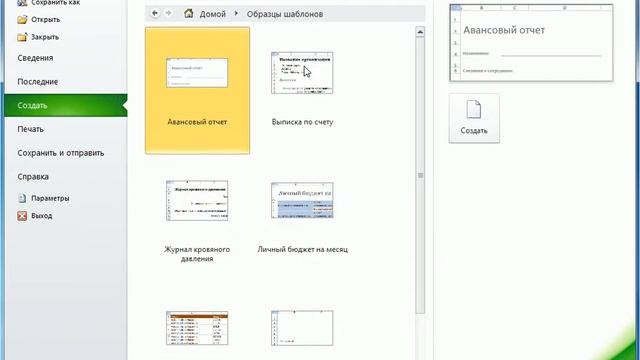Open the Справка section
This screenshot has height=360, width=640.
click(33, 177)
